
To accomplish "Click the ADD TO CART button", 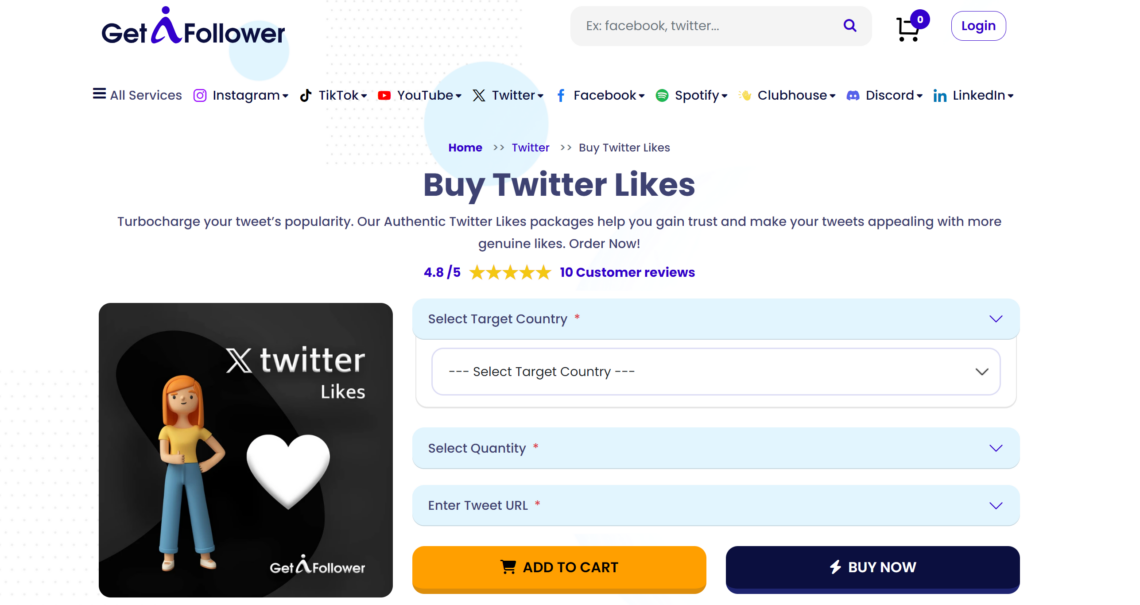I will click(559, 568).
